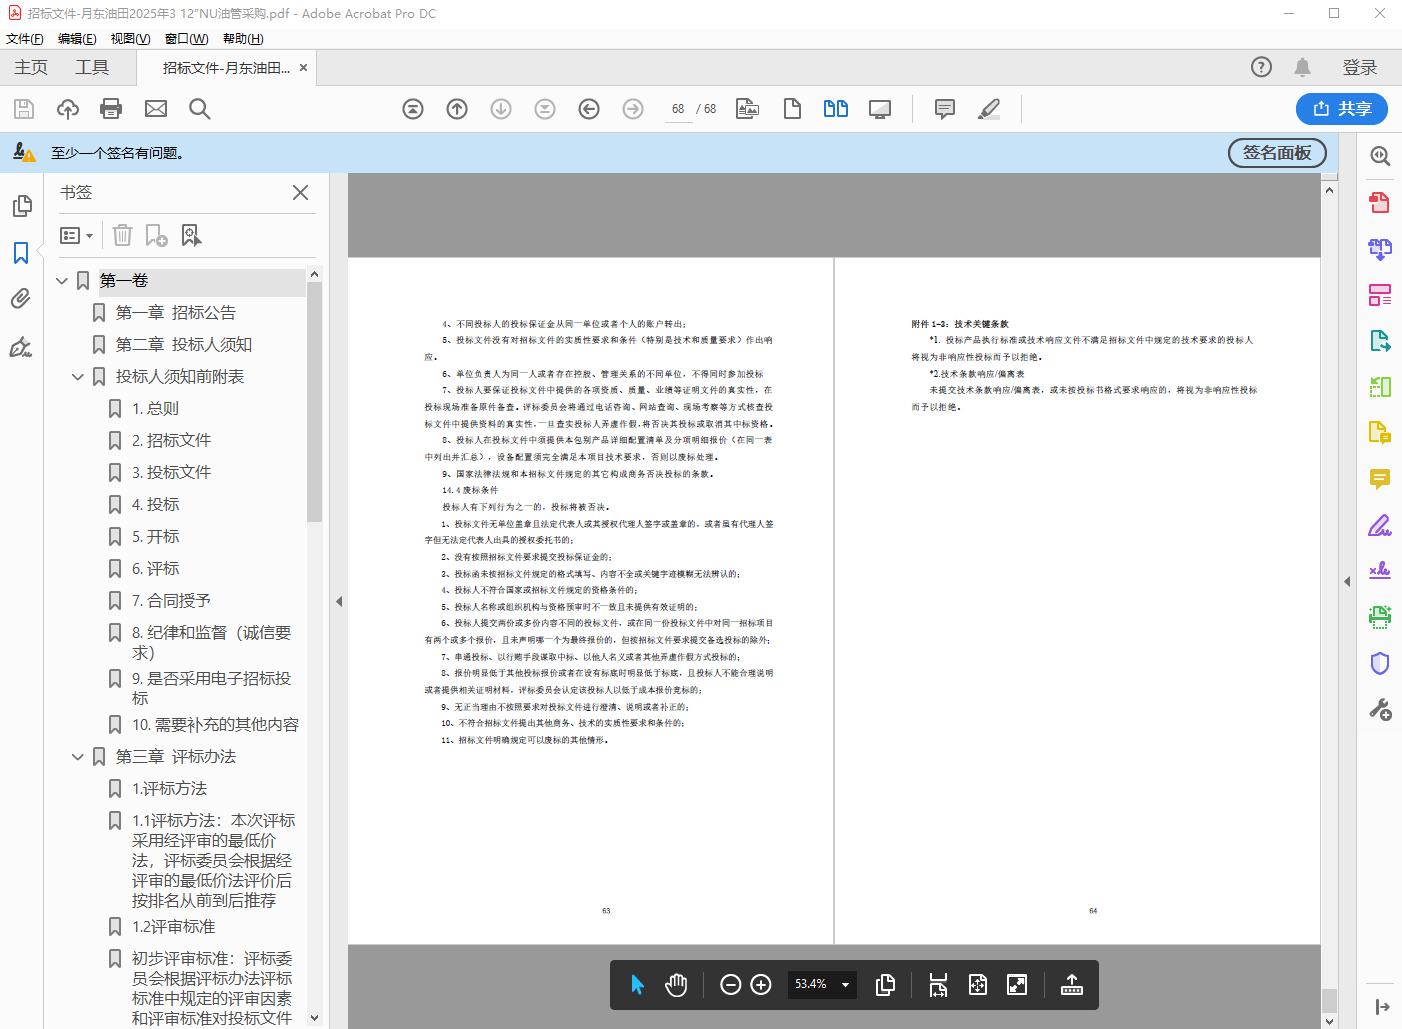Expand the right pane collapse arrow at bottom
This screenshot has height=1029, width=1402.
tap(1382, 1007)
